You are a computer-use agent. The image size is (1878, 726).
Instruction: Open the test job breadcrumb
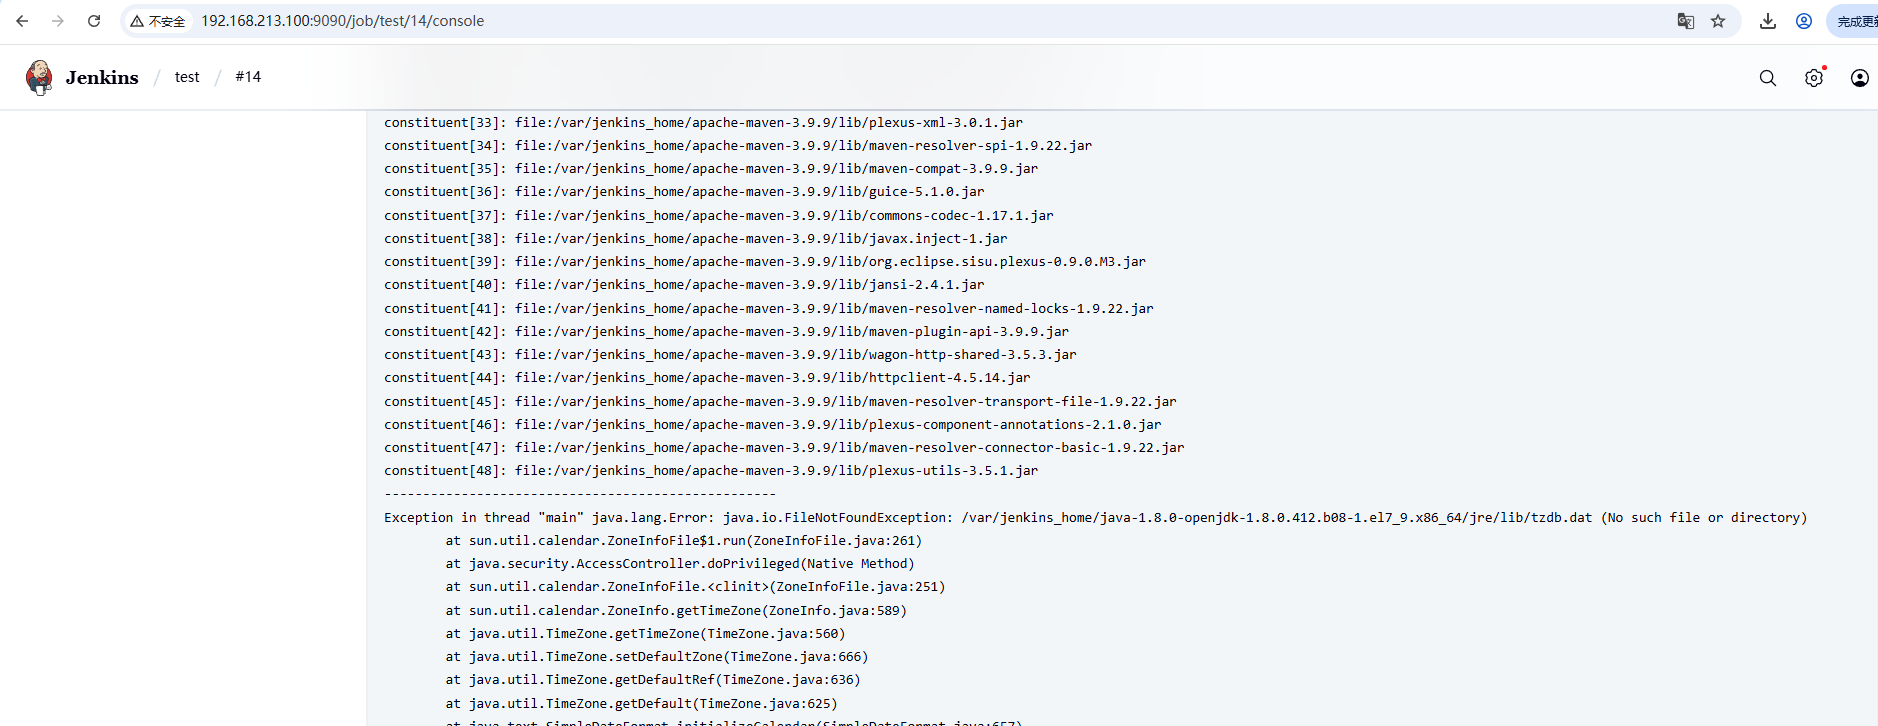point(187,77)
